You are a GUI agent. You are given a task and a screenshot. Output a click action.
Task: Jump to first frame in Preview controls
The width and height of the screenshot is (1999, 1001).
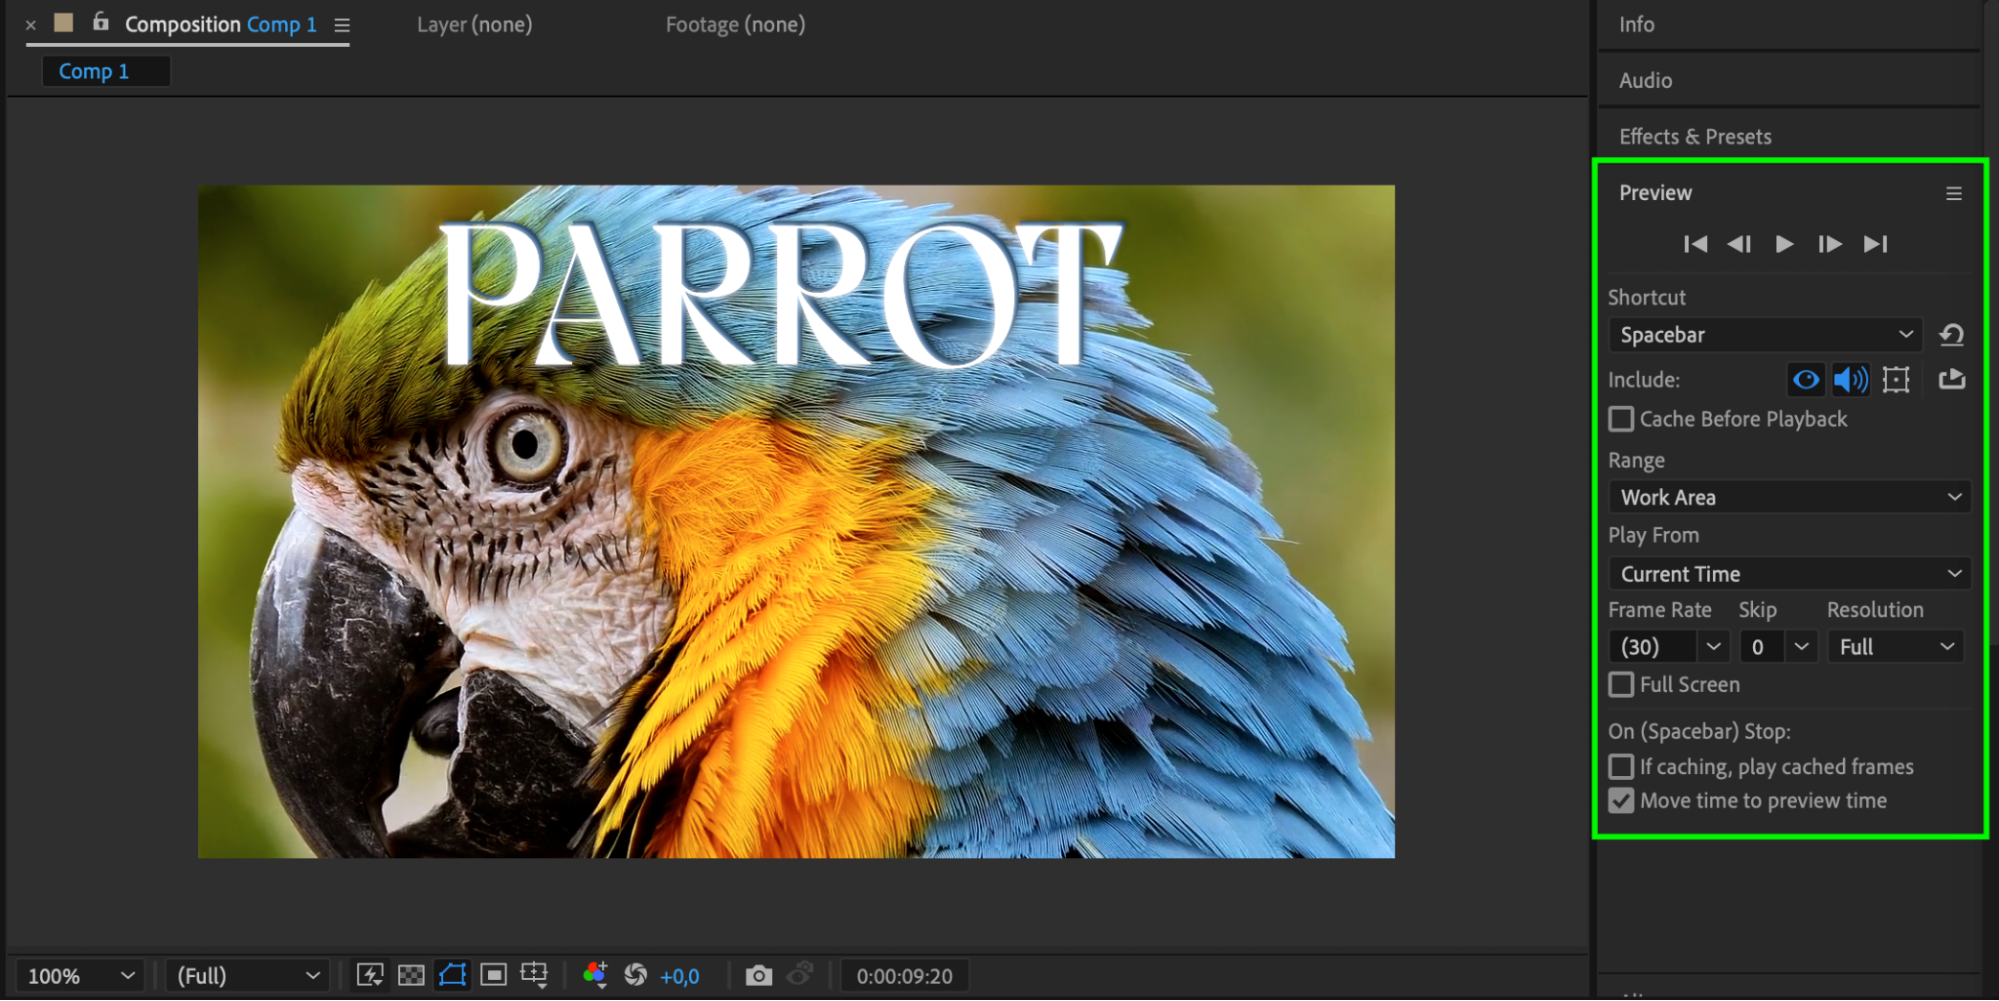[x=1695, y=244]
